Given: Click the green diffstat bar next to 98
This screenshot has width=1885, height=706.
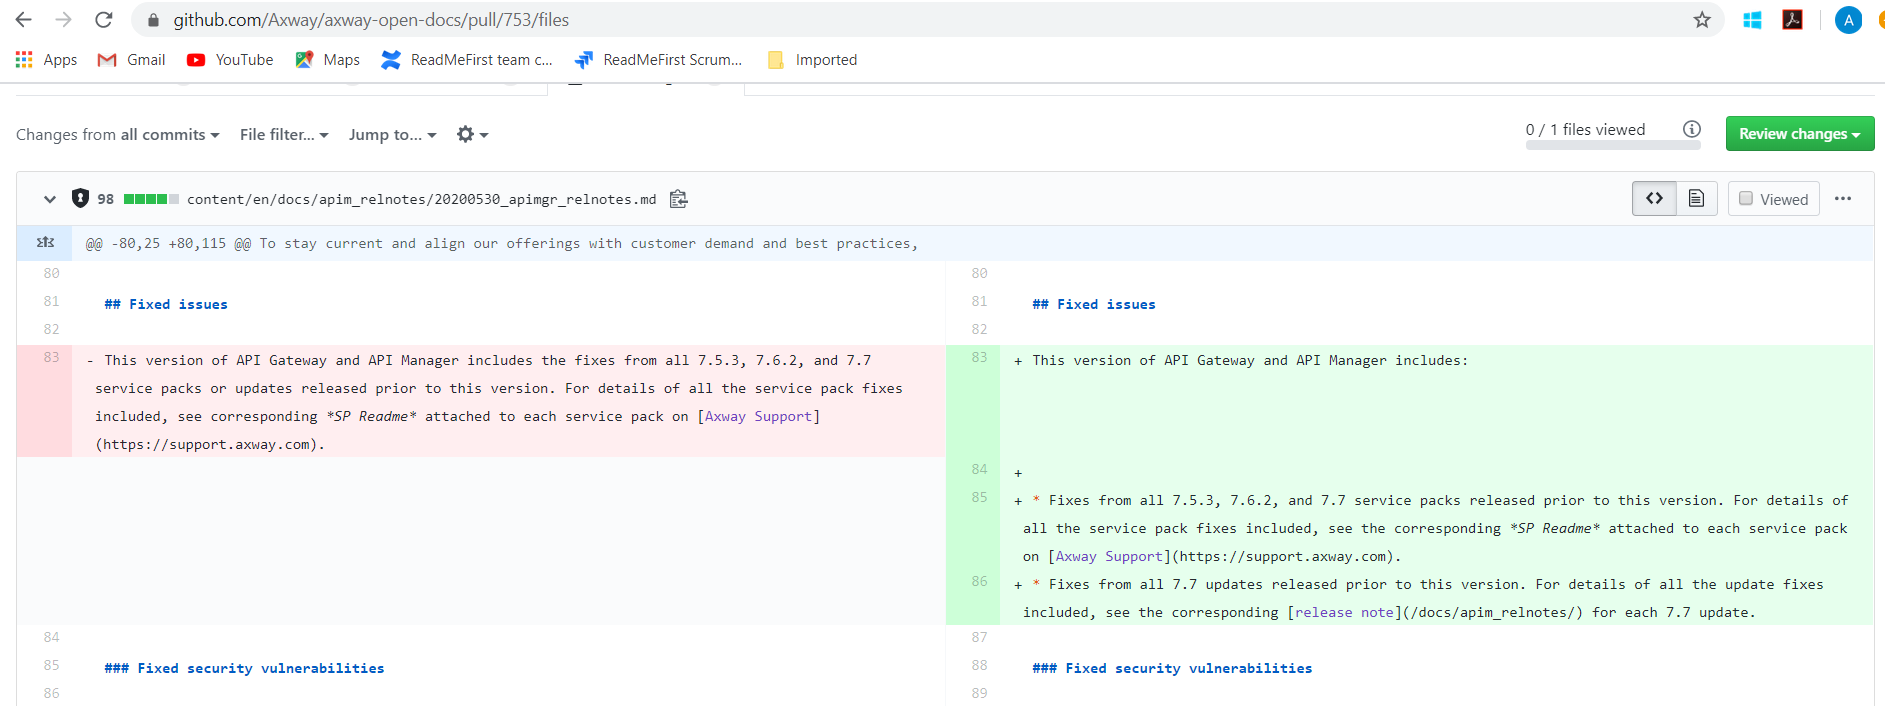Looking at the screenshot, I should pyautogui.click(x=151, y=199).
